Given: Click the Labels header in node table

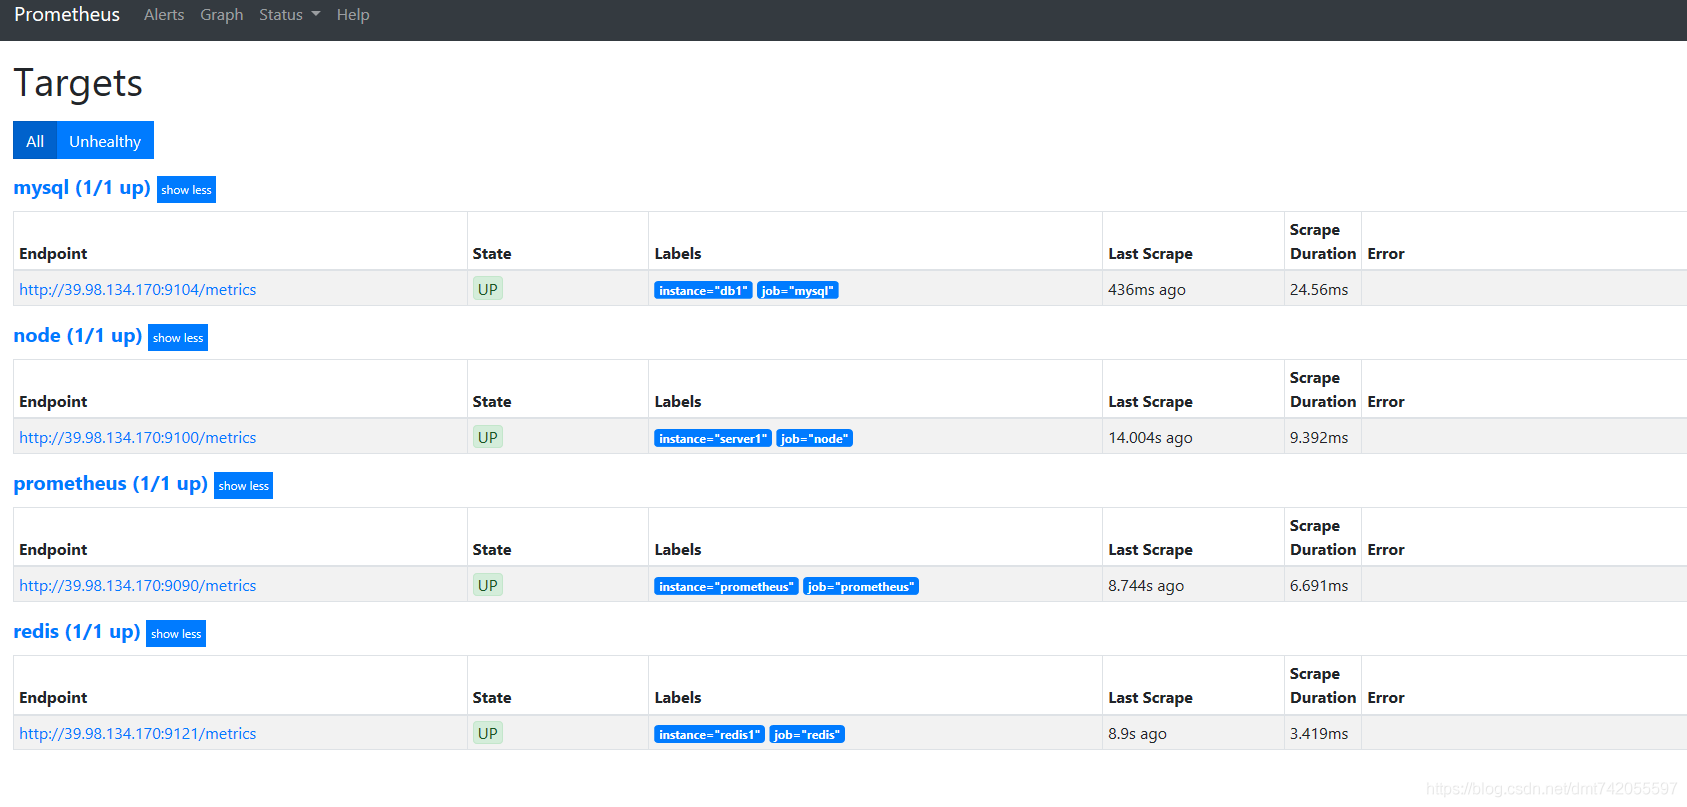Looking at the screenshot, I should point(678,402).
